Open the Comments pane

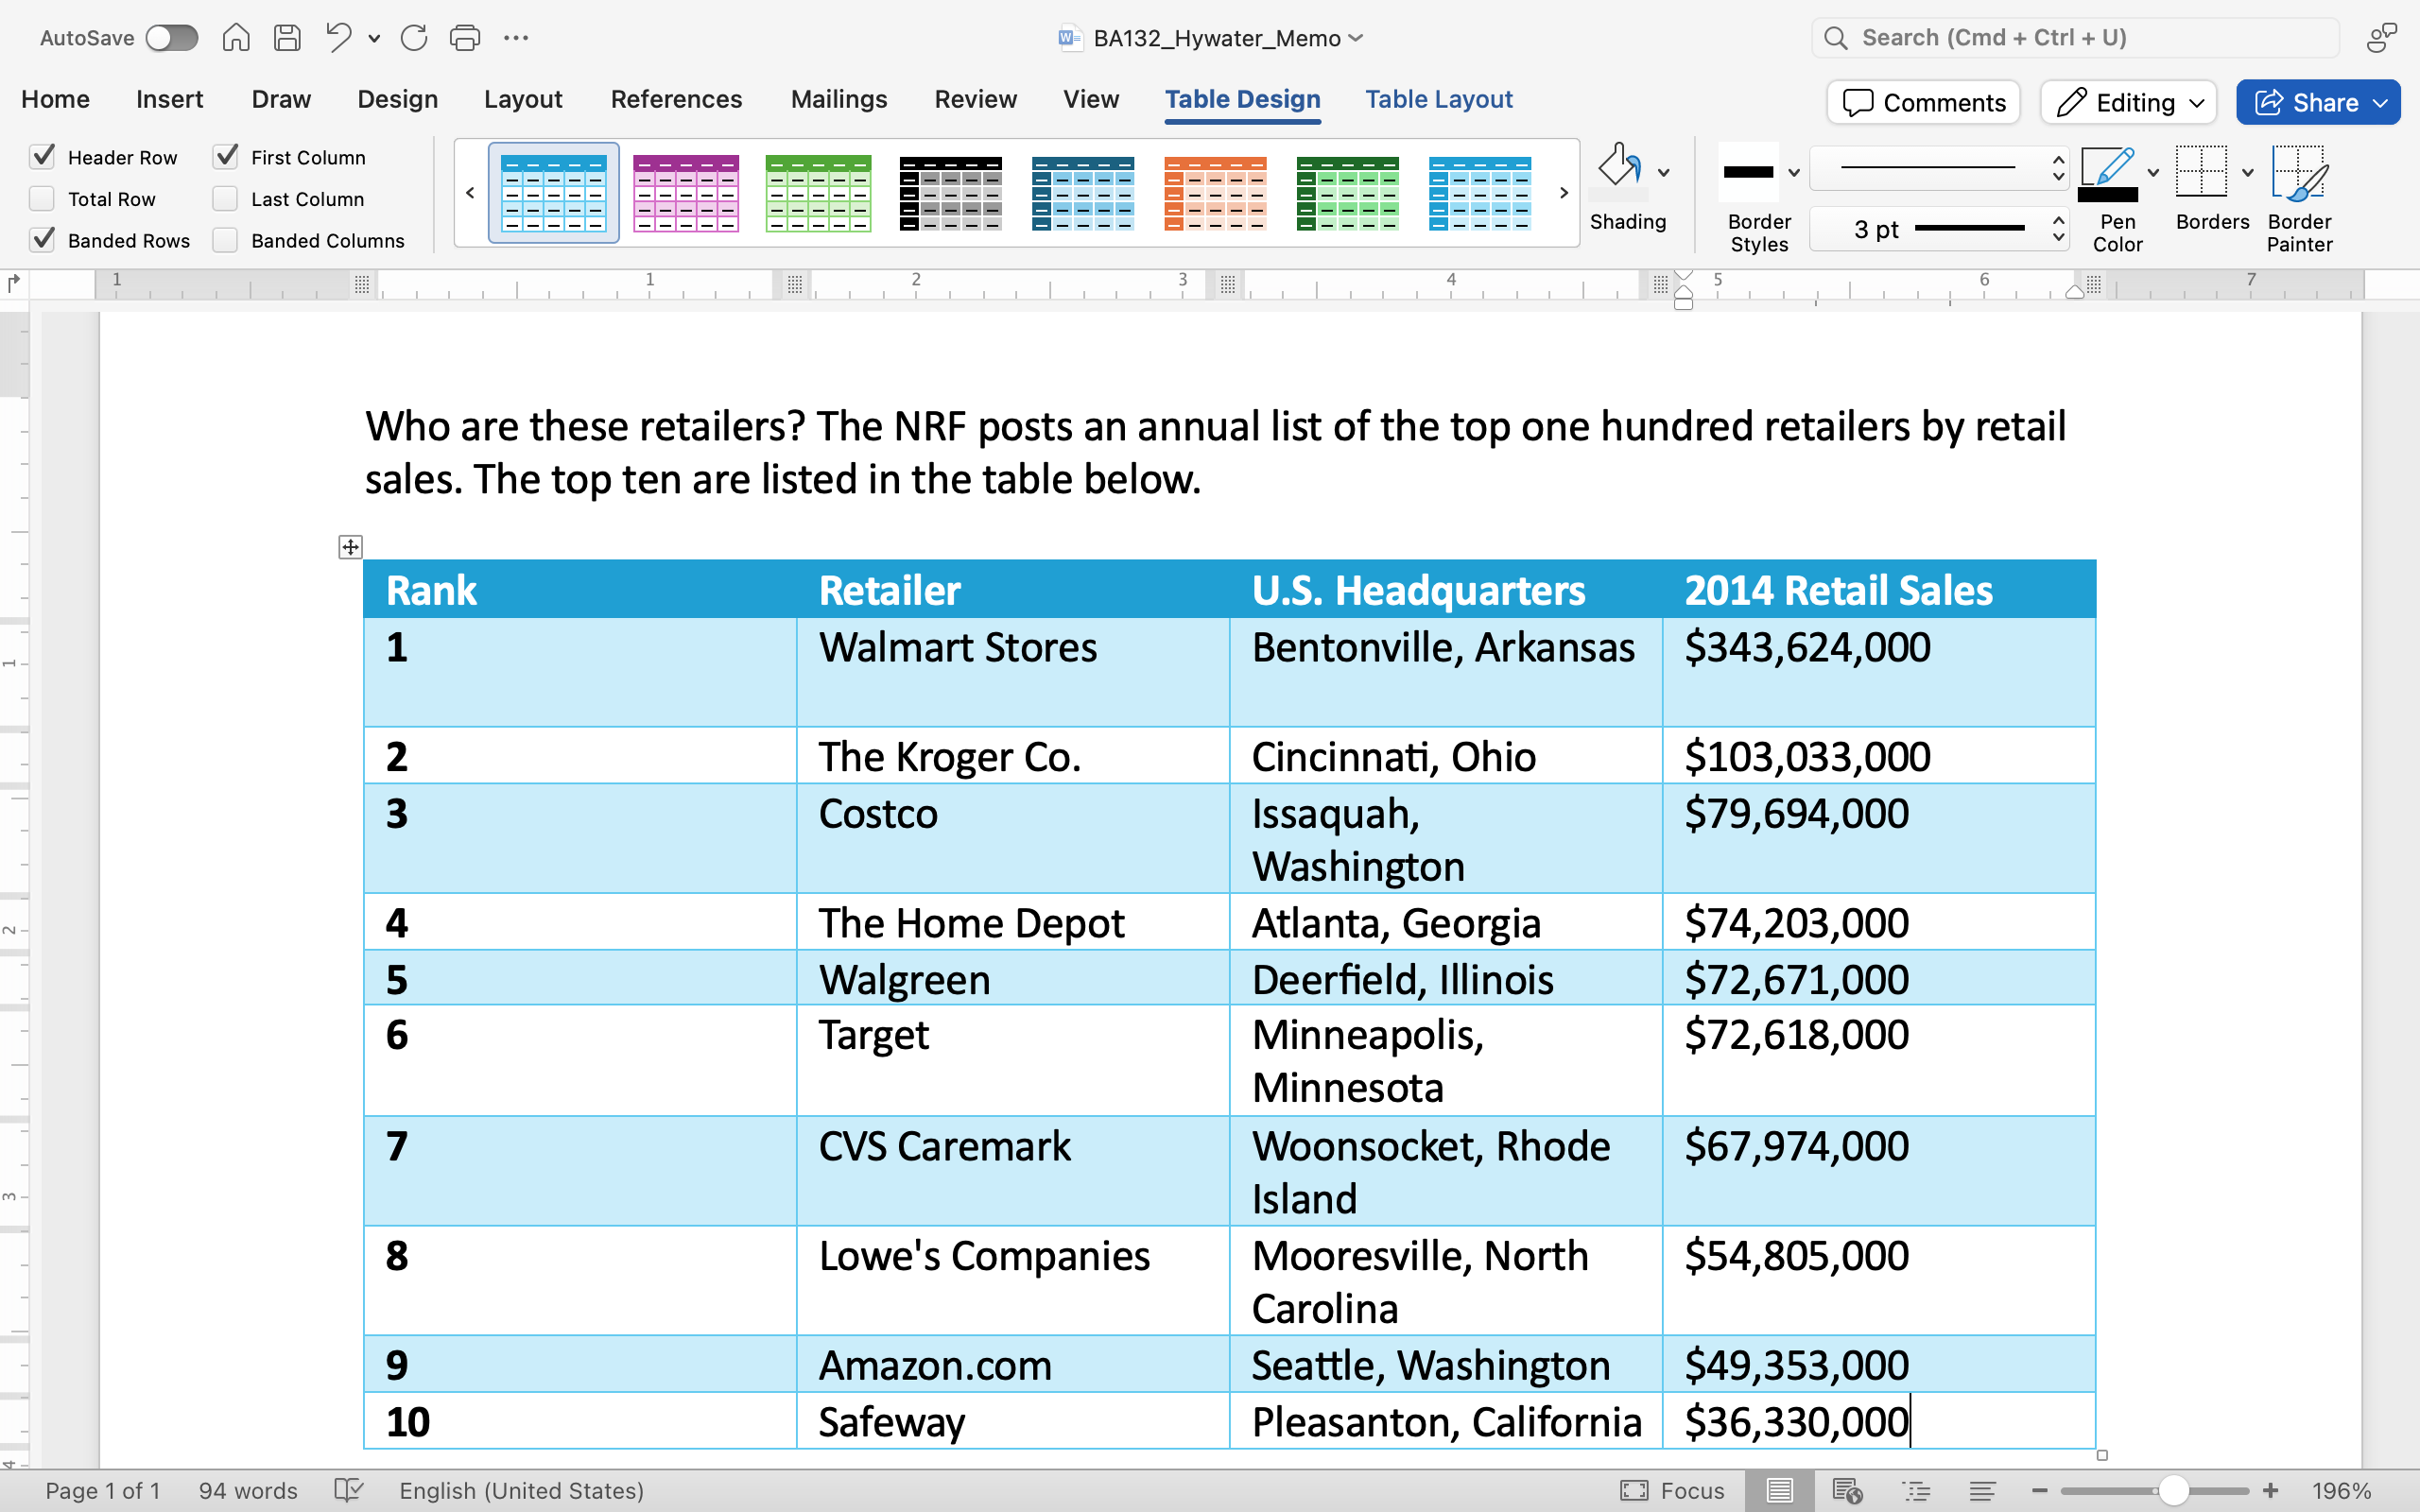click(x=1923, y=102)
